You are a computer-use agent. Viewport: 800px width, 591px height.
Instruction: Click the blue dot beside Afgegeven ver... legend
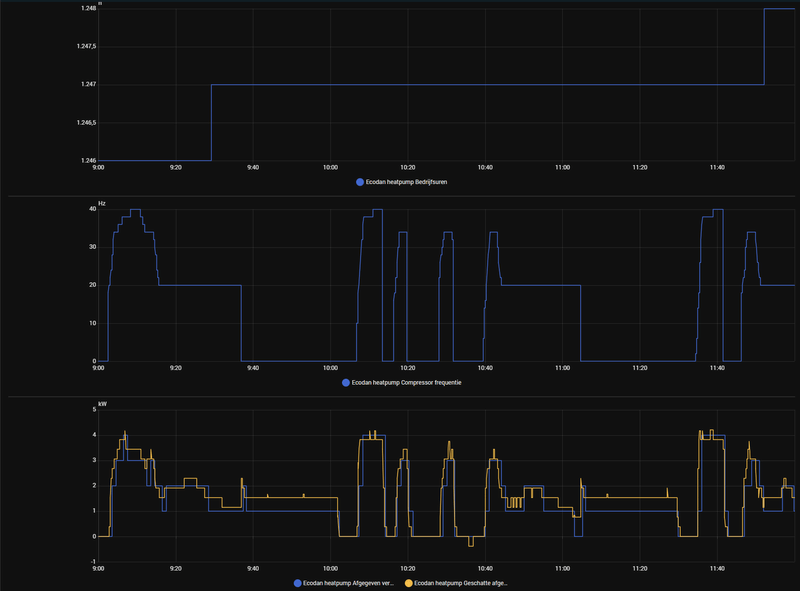coord(297,583)
